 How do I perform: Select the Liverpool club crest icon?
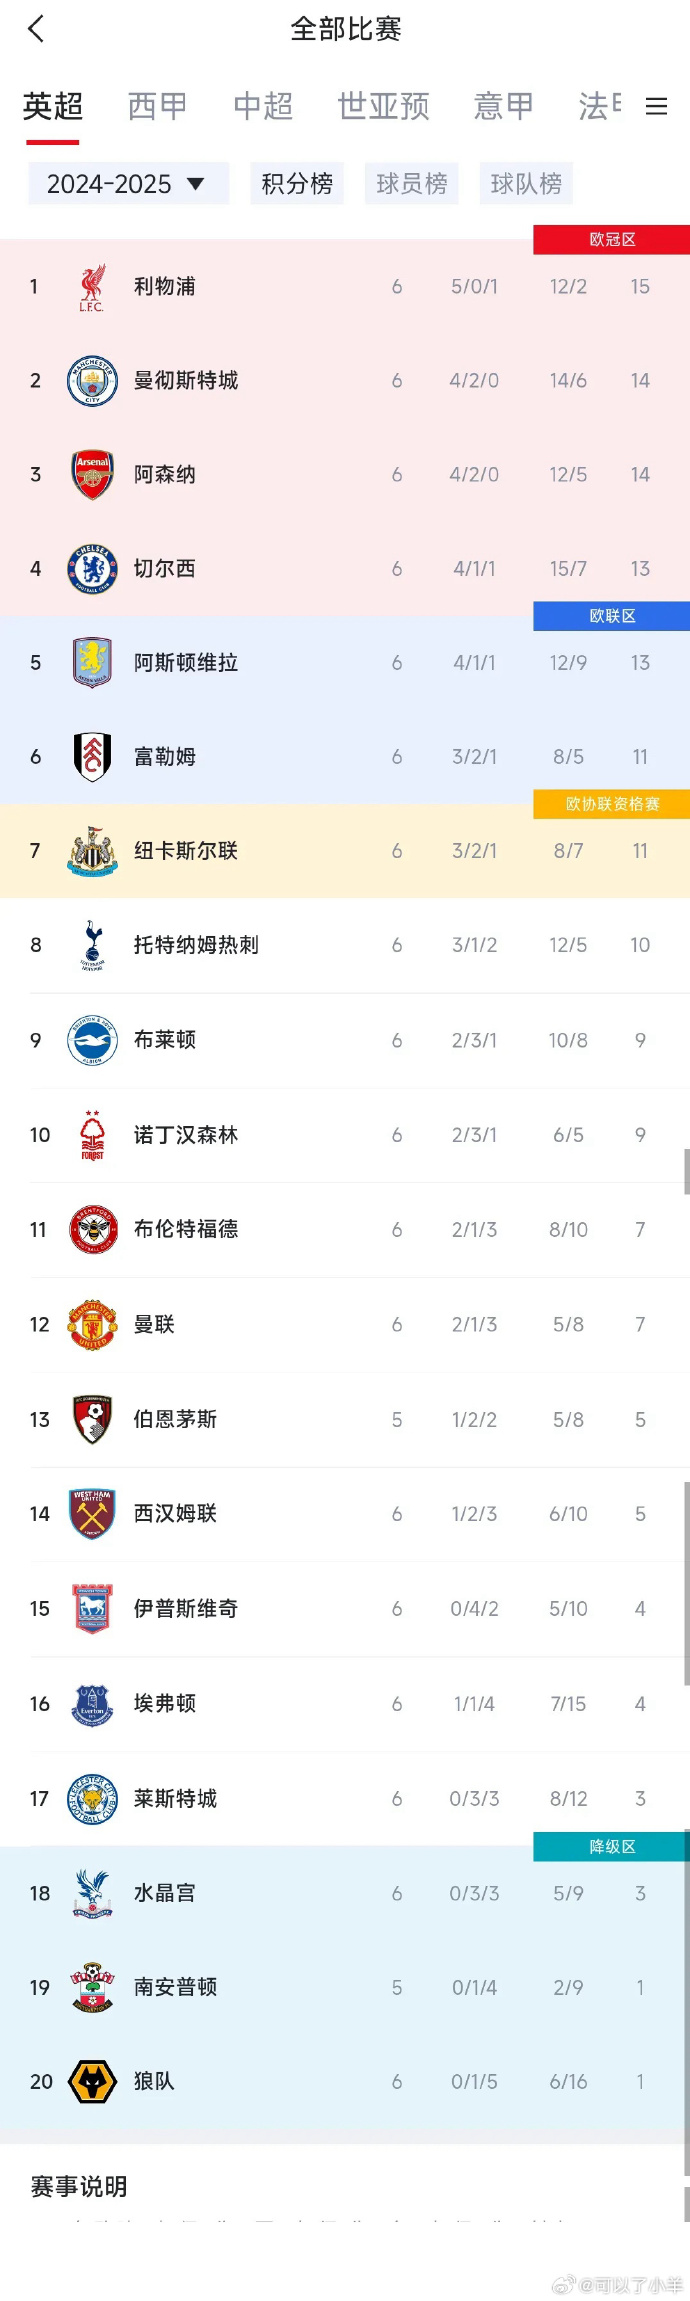(x=92, y=286)
